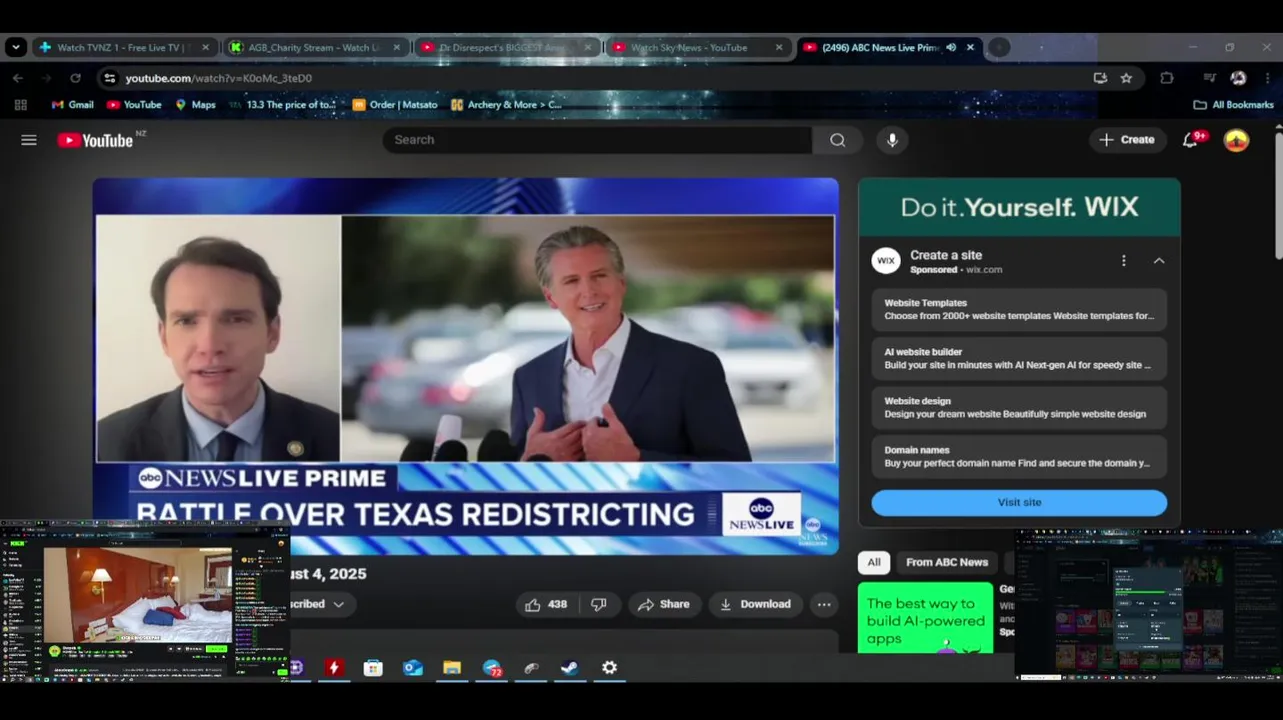
Task: Open Archery & More bookmark
Action: (x=506, y=104)
